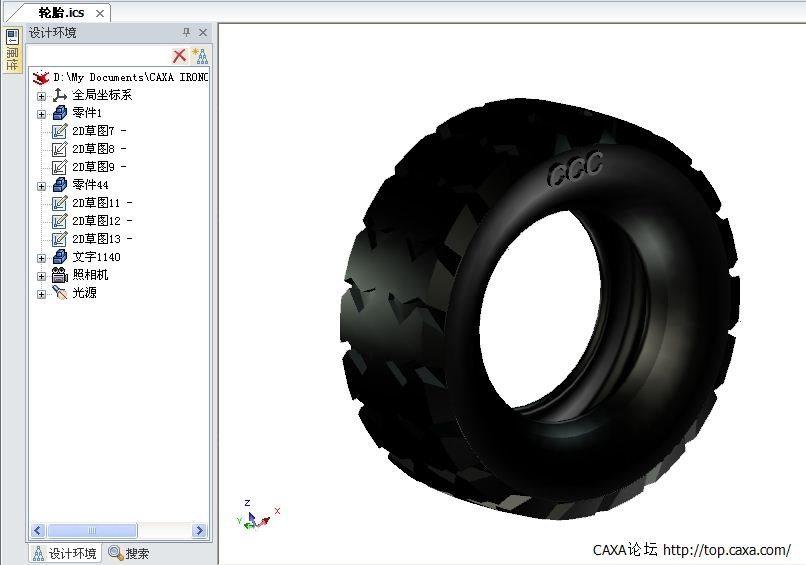Expand 光源 node
Image resolution: width=806 pixels, height=565 pixels.
42,294
